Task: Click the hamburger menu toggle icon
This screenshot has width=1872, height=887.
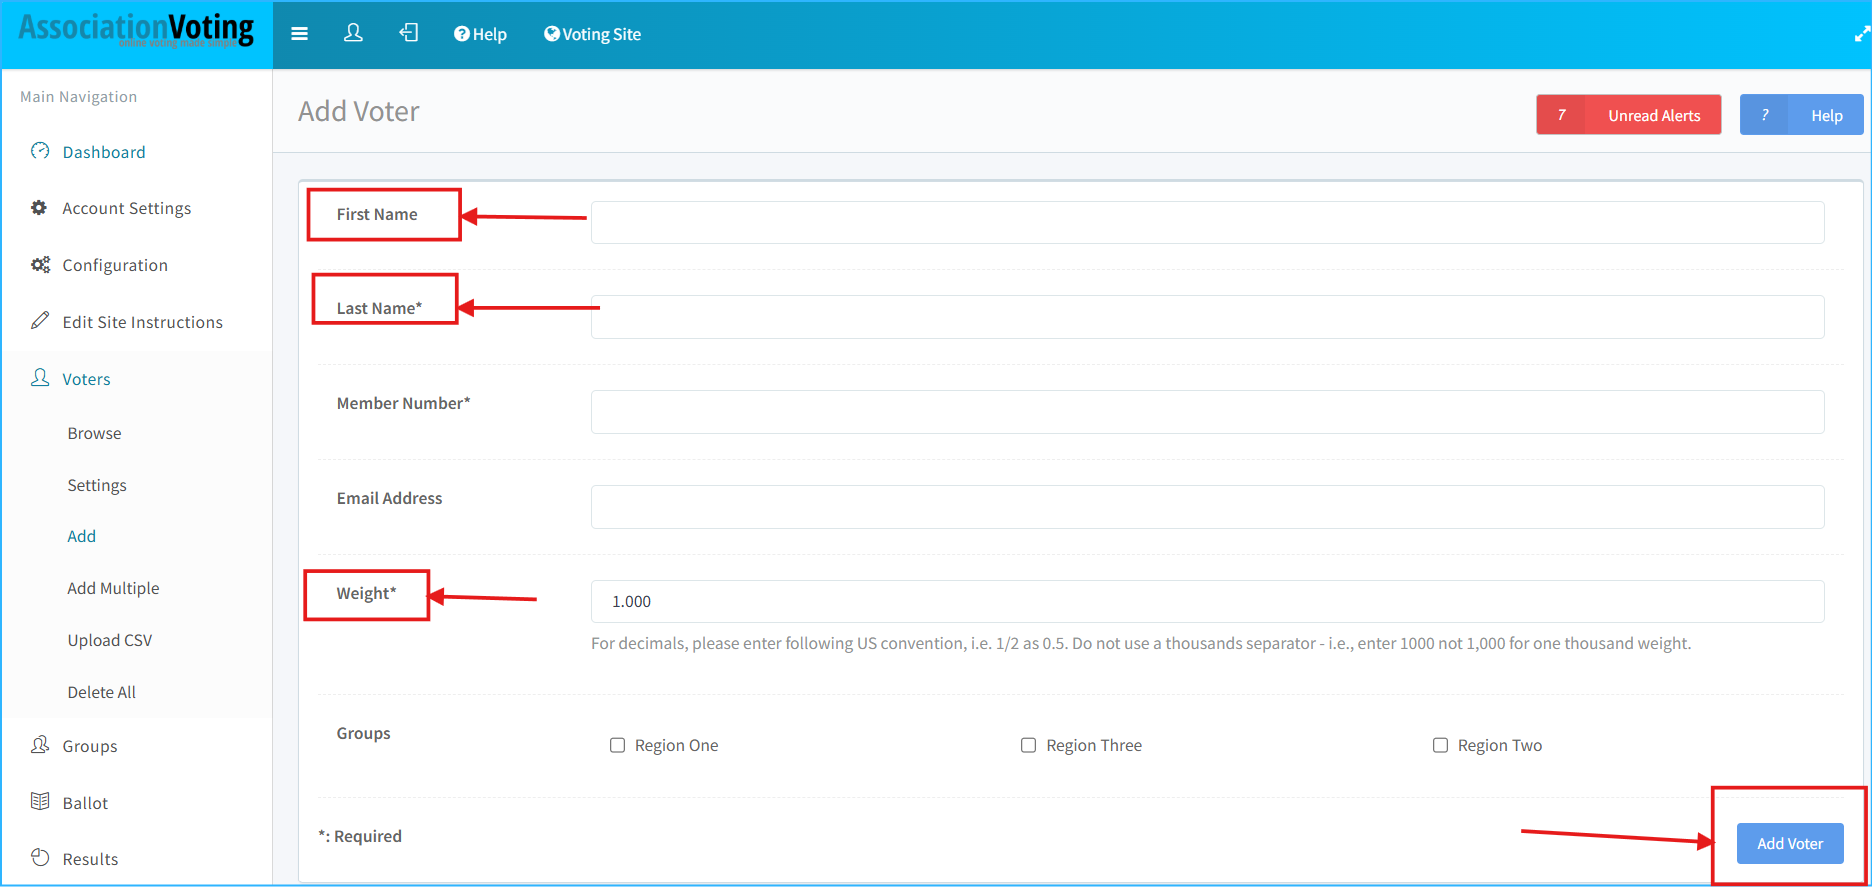Action: point(299,34)
